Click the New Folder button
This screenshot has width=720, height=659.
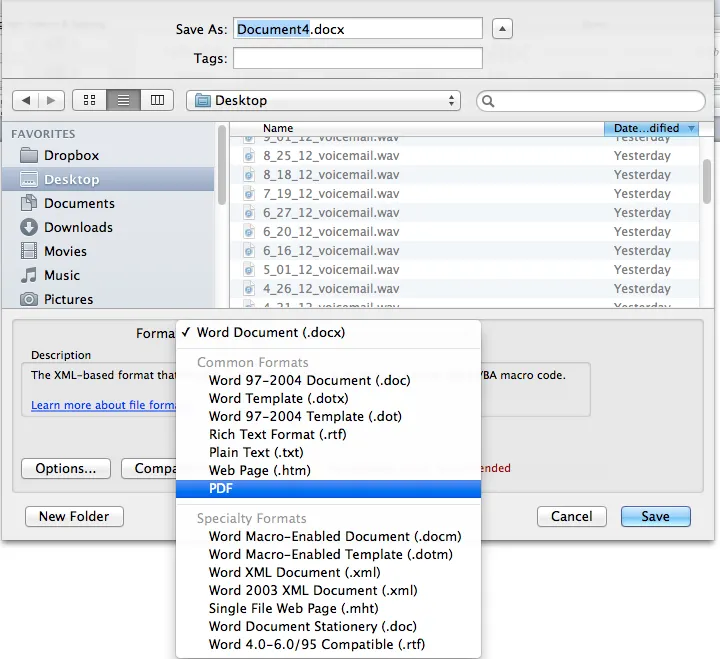[74, 517]
